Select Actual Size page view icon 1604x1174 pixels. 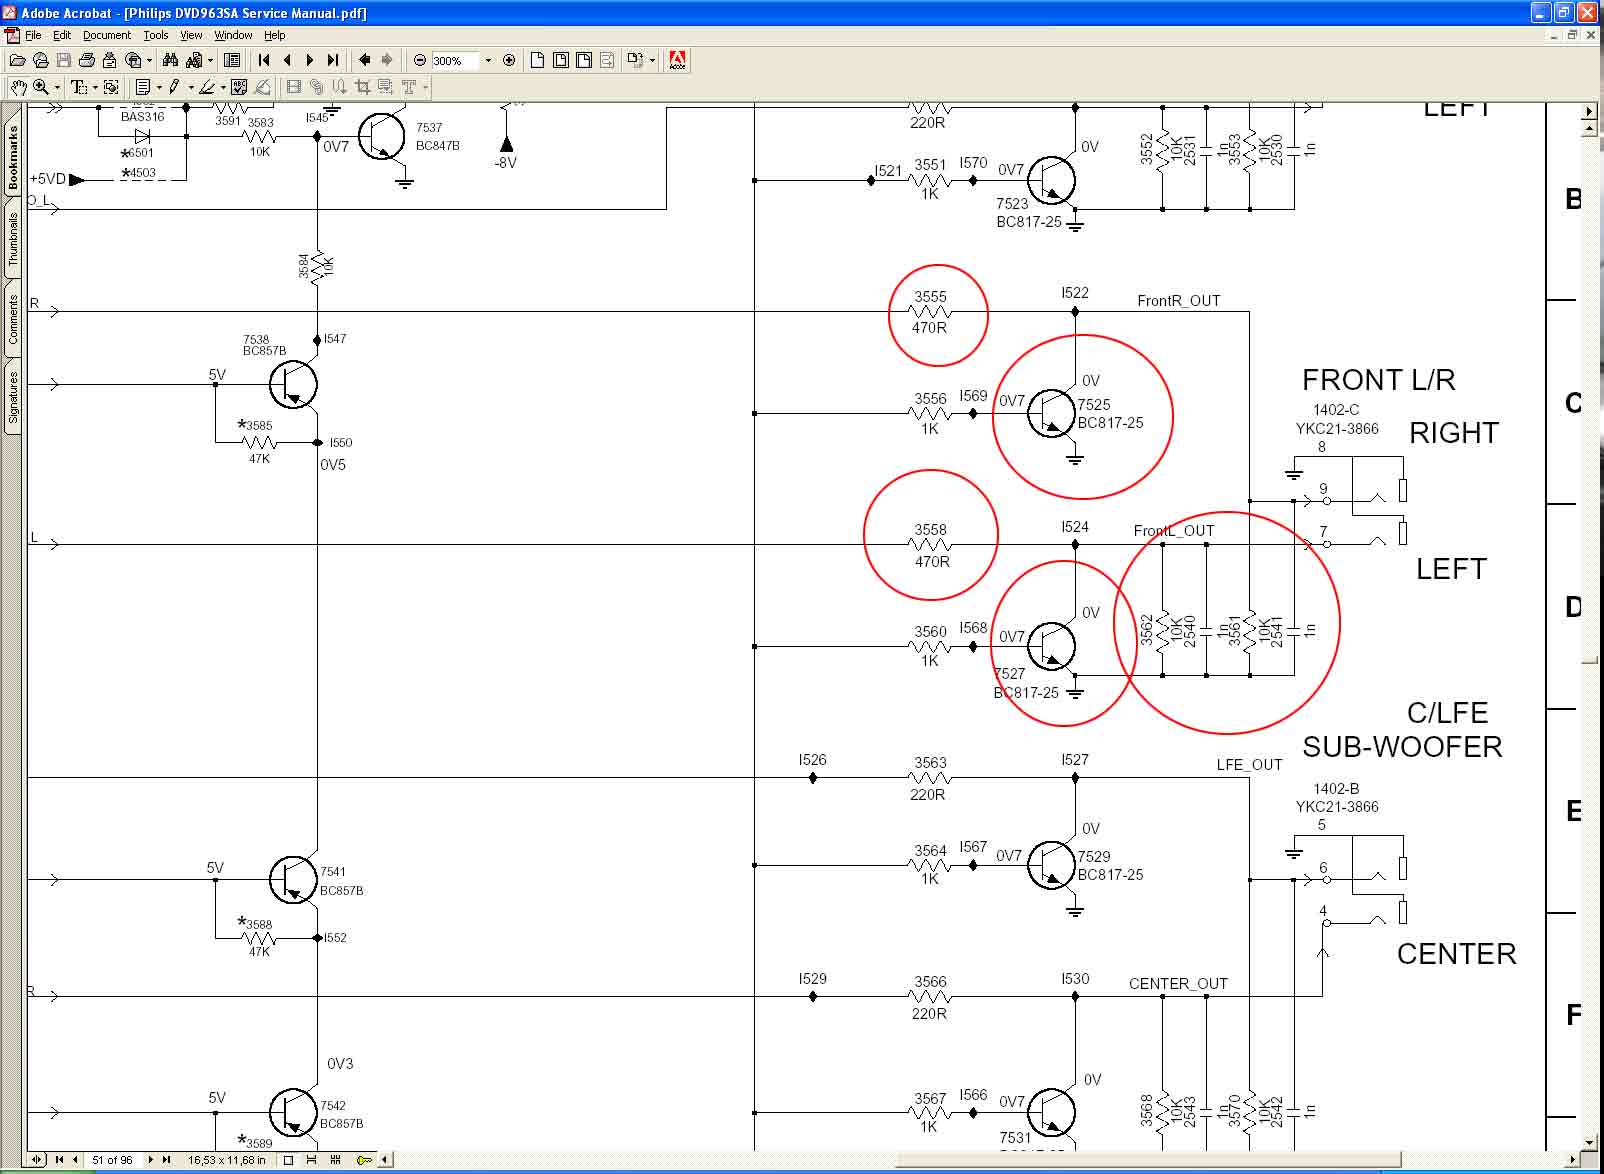pyautogui.click(x=537, y=60)
